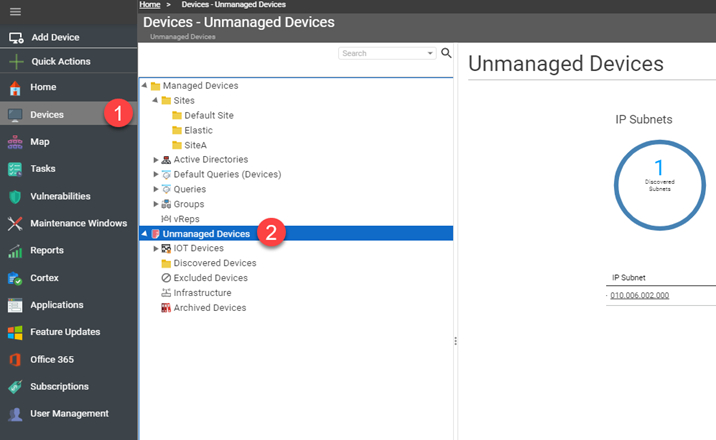This screenshot has width=716, height=440.
Task: Open the Map network icon
Action: (x=15, y=142)
